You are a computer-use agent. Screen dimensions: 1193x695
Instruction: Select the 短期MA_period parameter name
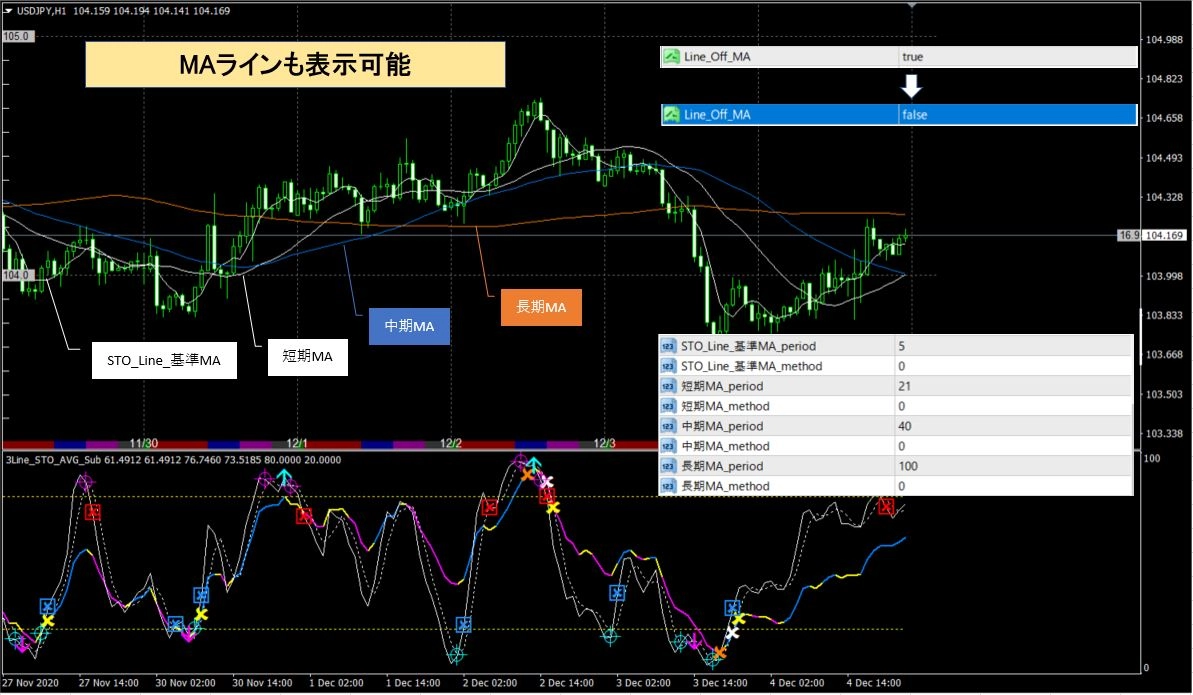tap(722, 386)
